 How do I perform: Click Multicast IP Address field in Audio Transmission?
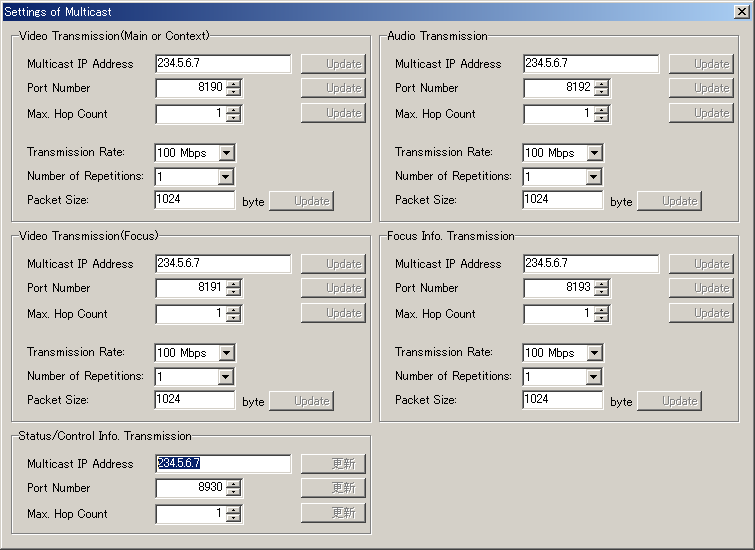[x=590, y=64]
